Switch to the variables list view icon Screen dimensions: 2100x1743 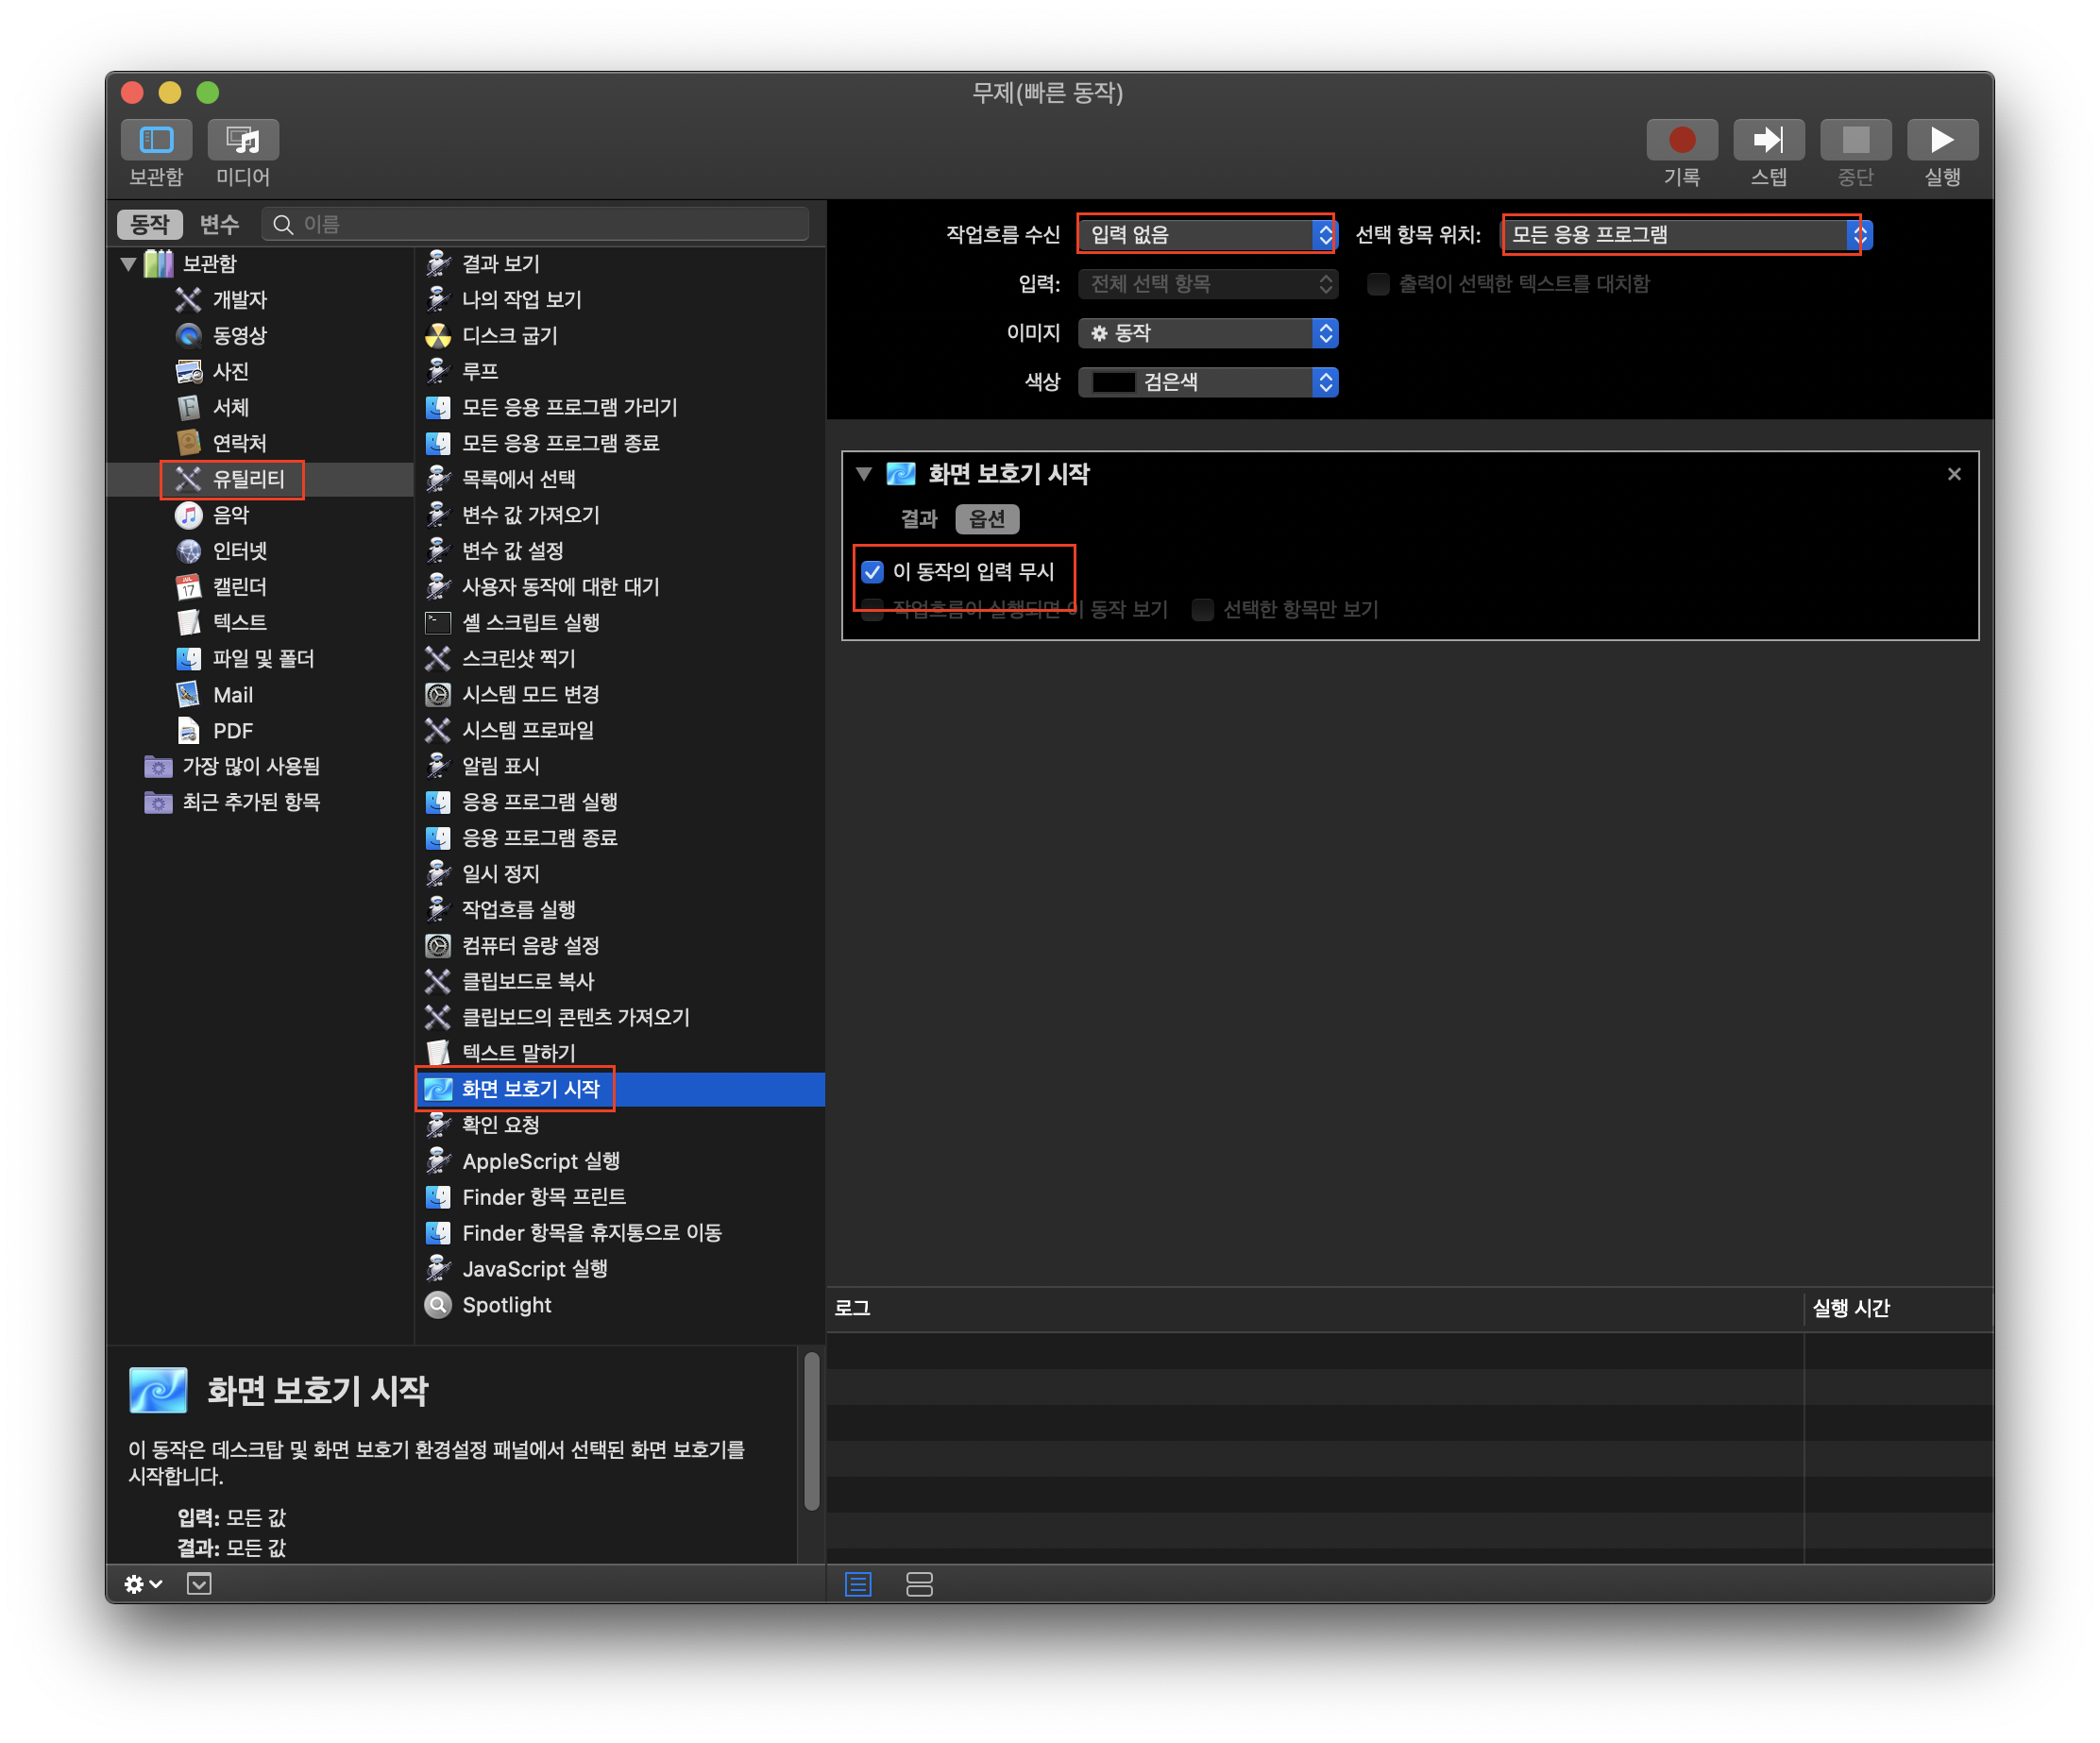point(918,1583)
